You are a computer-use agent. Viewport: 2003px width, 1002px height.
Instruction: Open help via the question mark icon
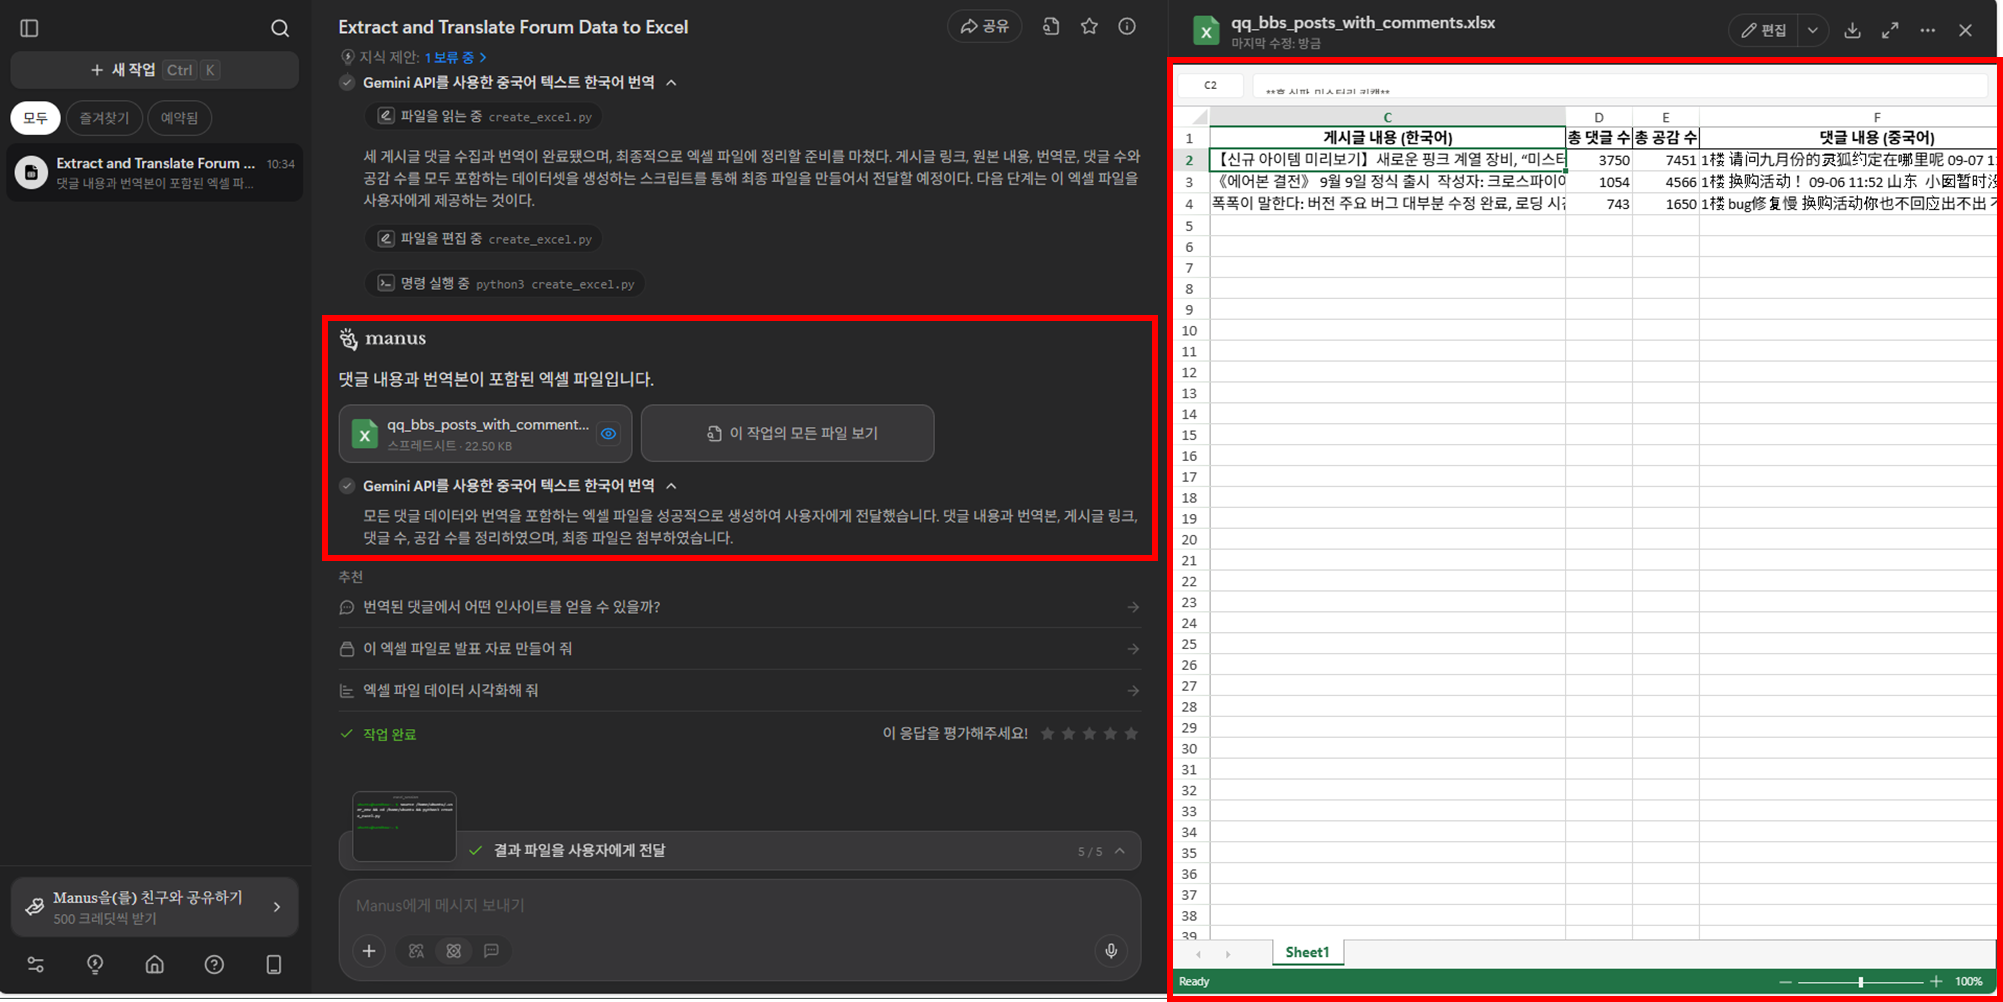[x=214, y=964]
